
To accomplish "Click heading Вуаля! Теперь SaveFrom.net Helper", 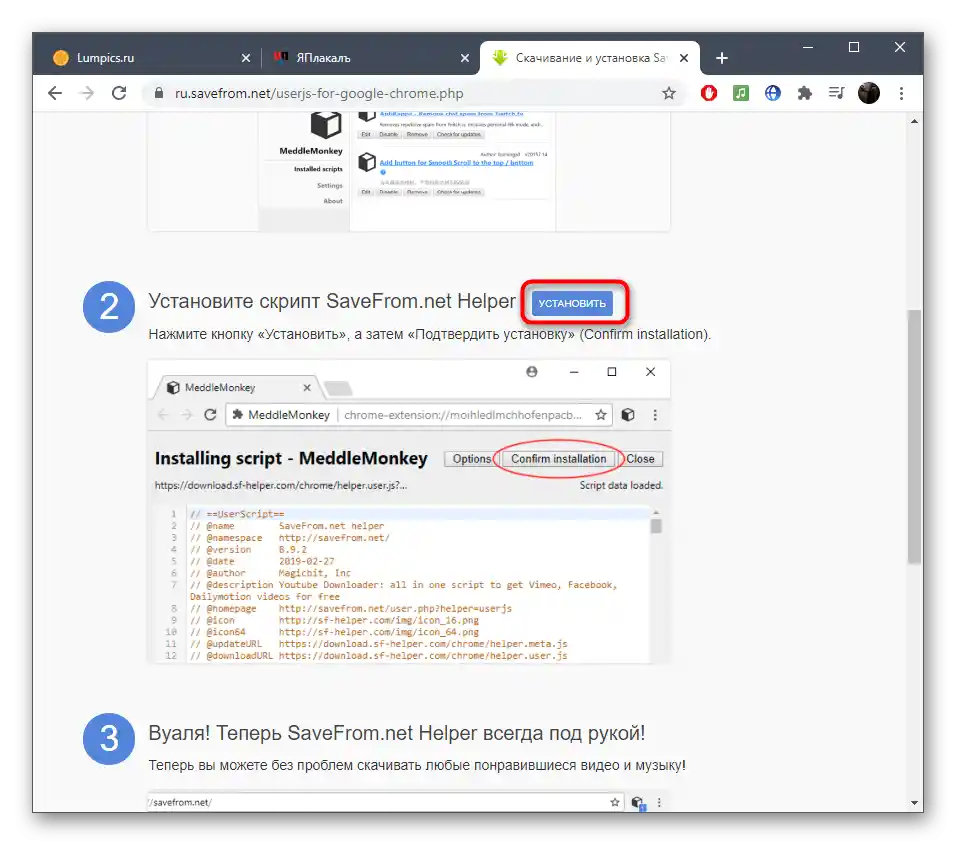I will [x=396, y=733].
